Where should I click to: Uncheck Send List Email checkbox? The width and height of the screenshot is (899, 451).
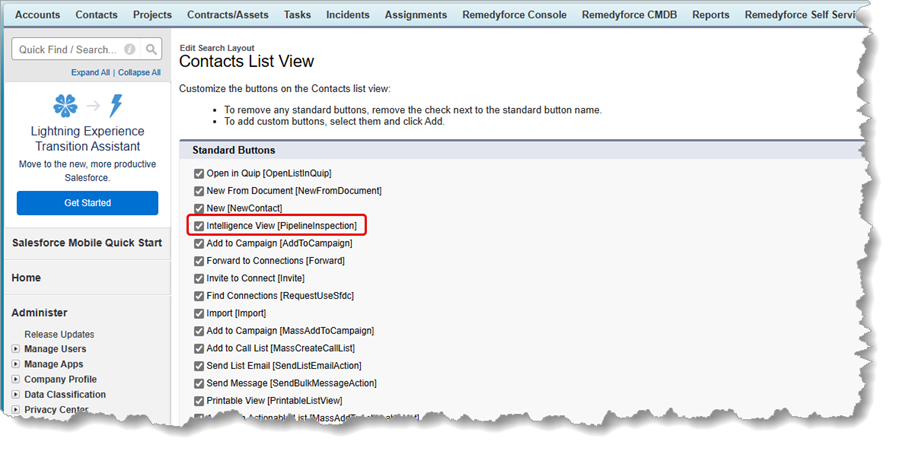[199, 366]
